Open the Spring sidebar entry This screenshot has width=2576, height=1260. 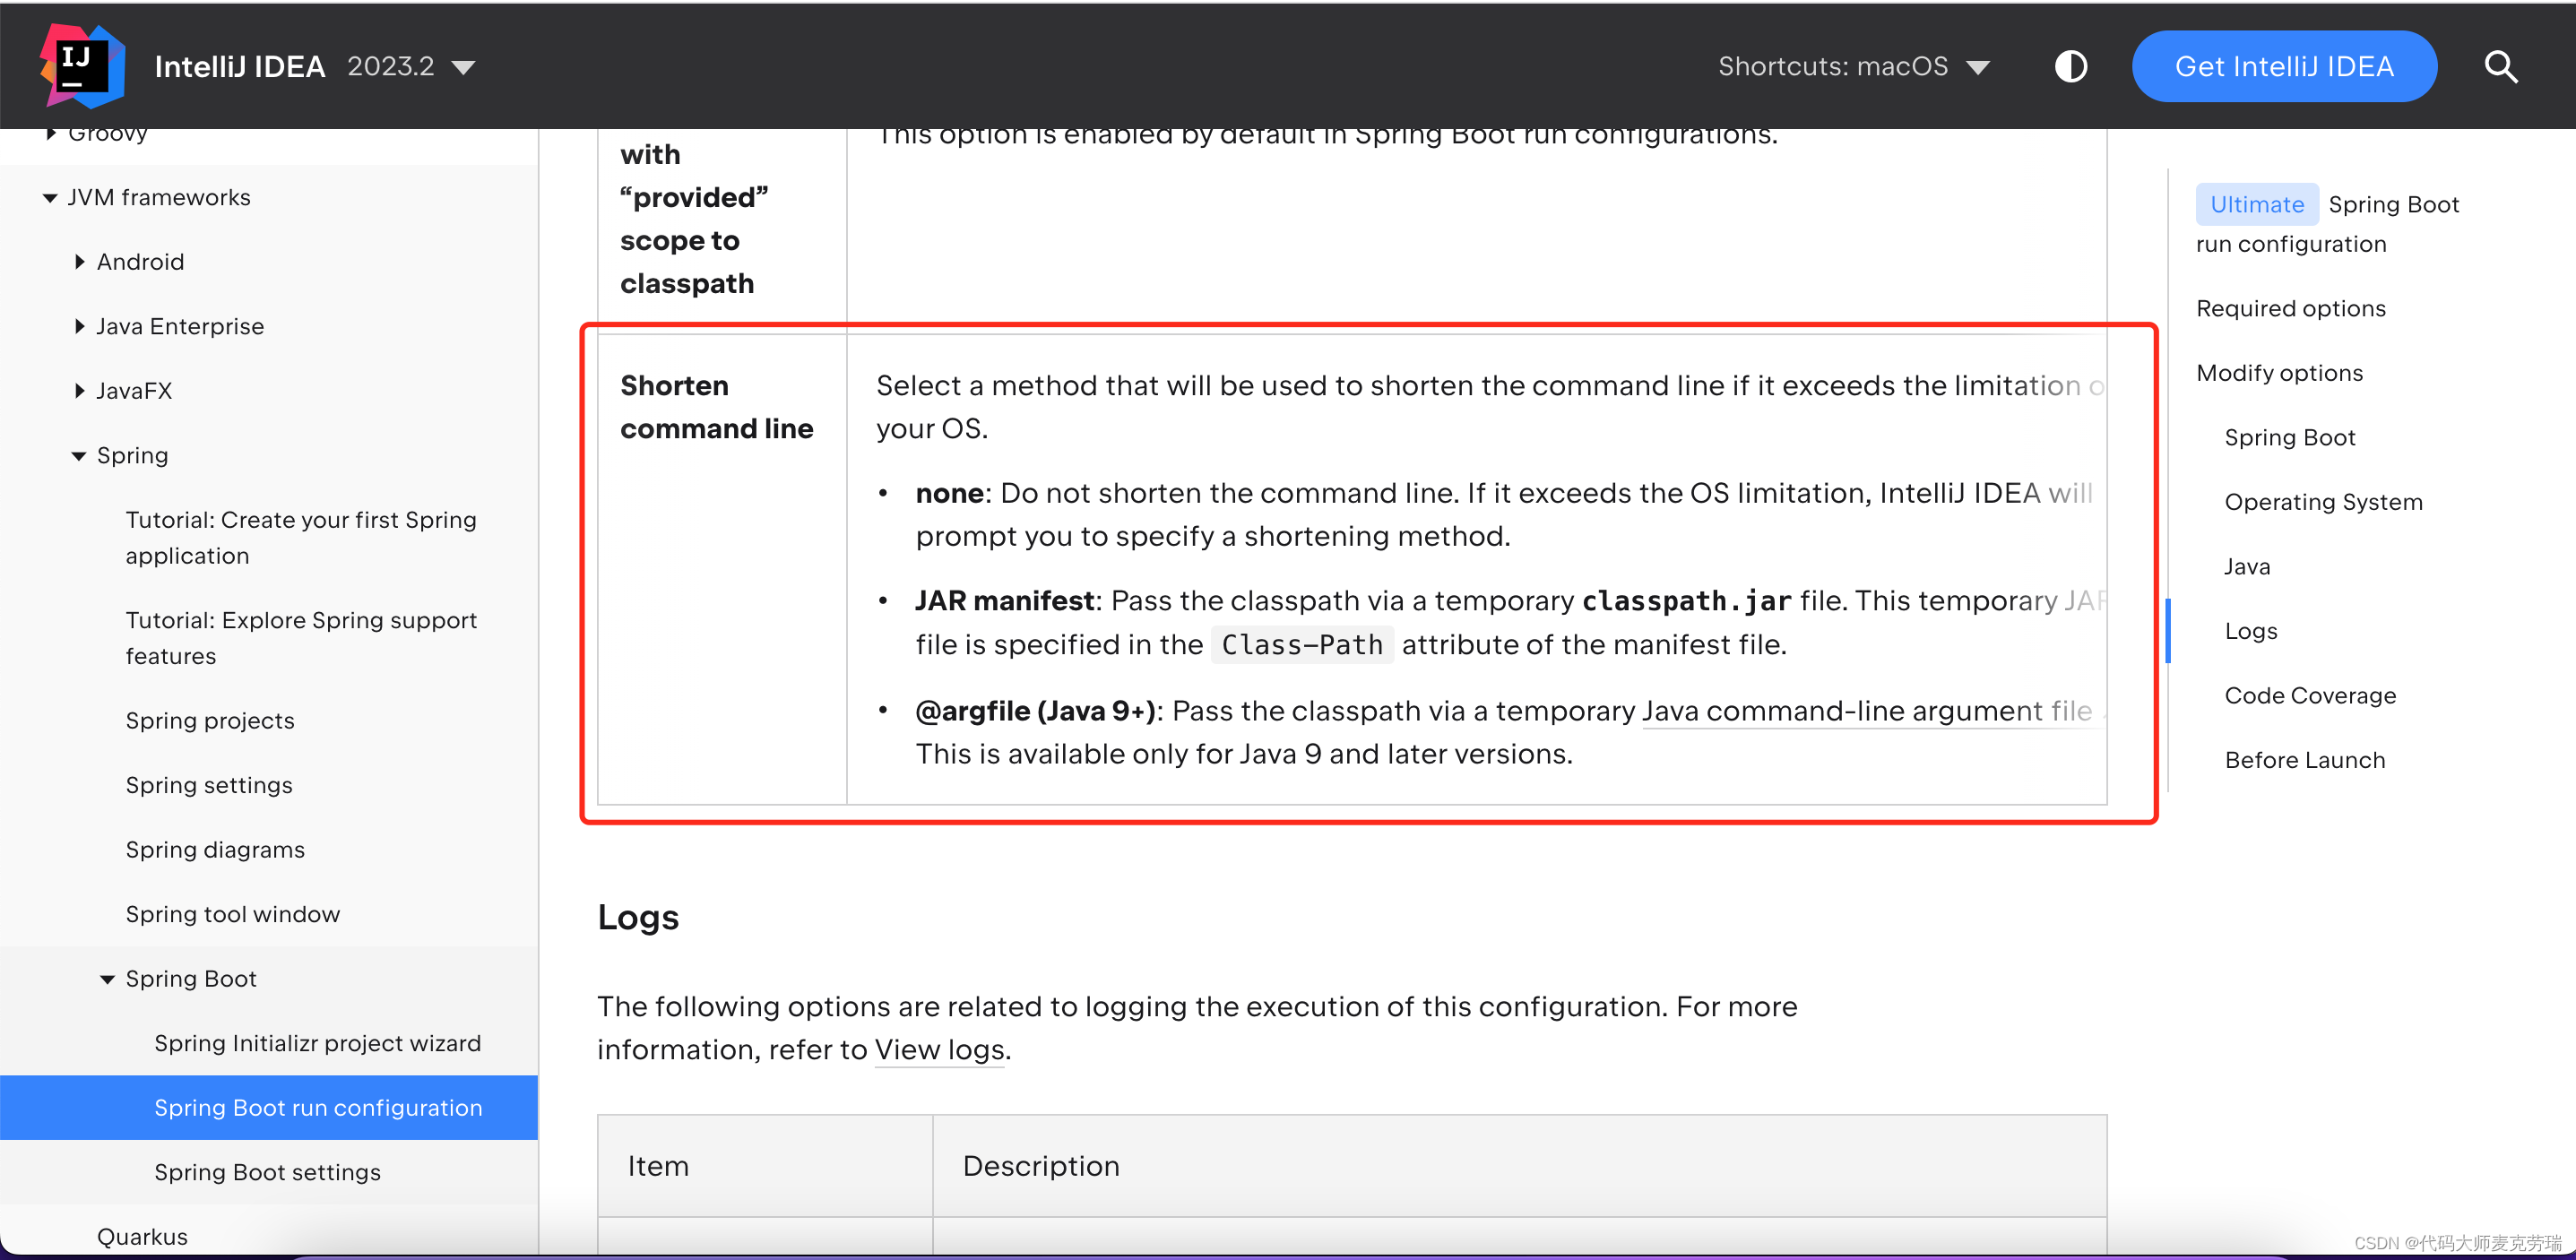[133, 456]
